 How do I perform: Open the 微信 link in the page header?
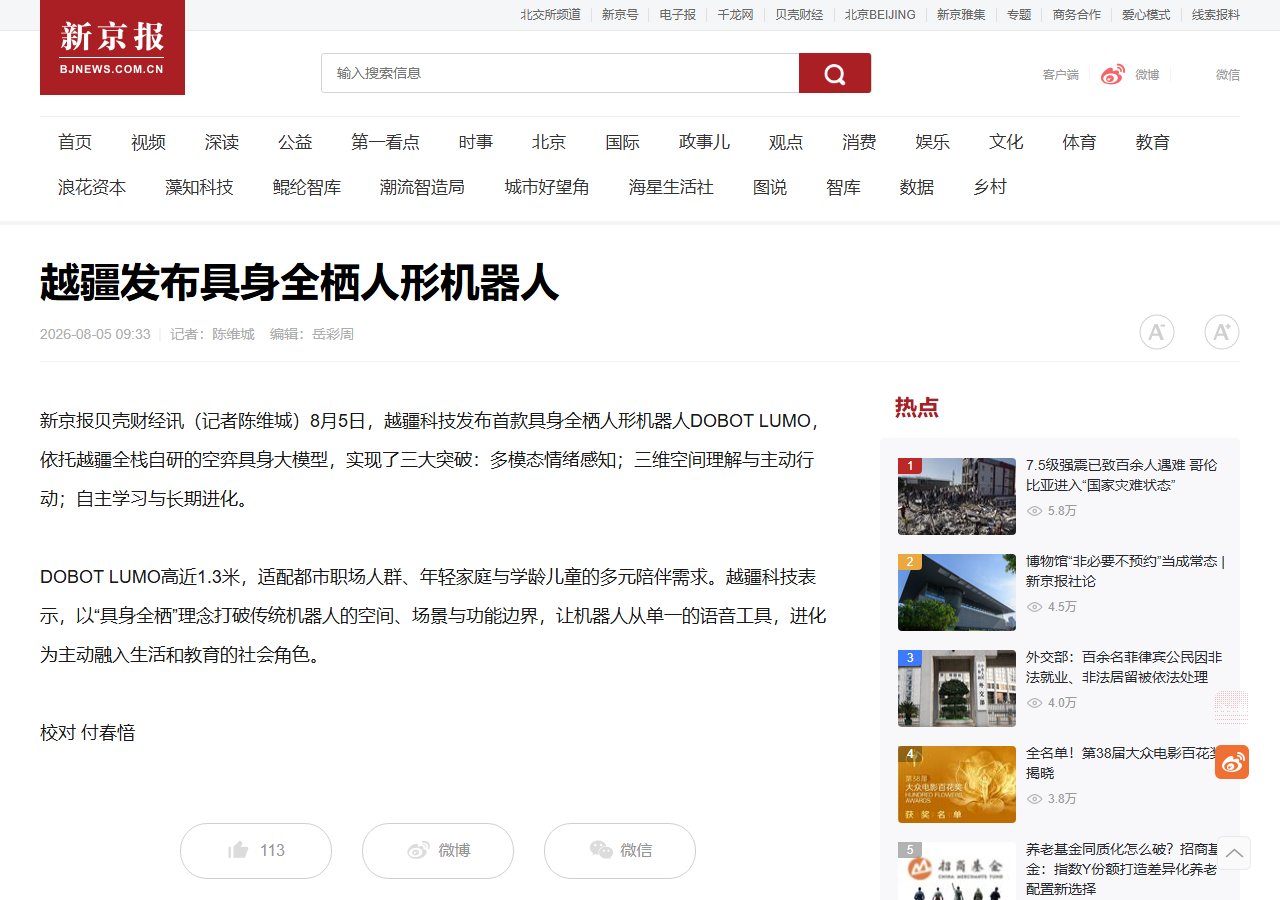point(1228,75)
